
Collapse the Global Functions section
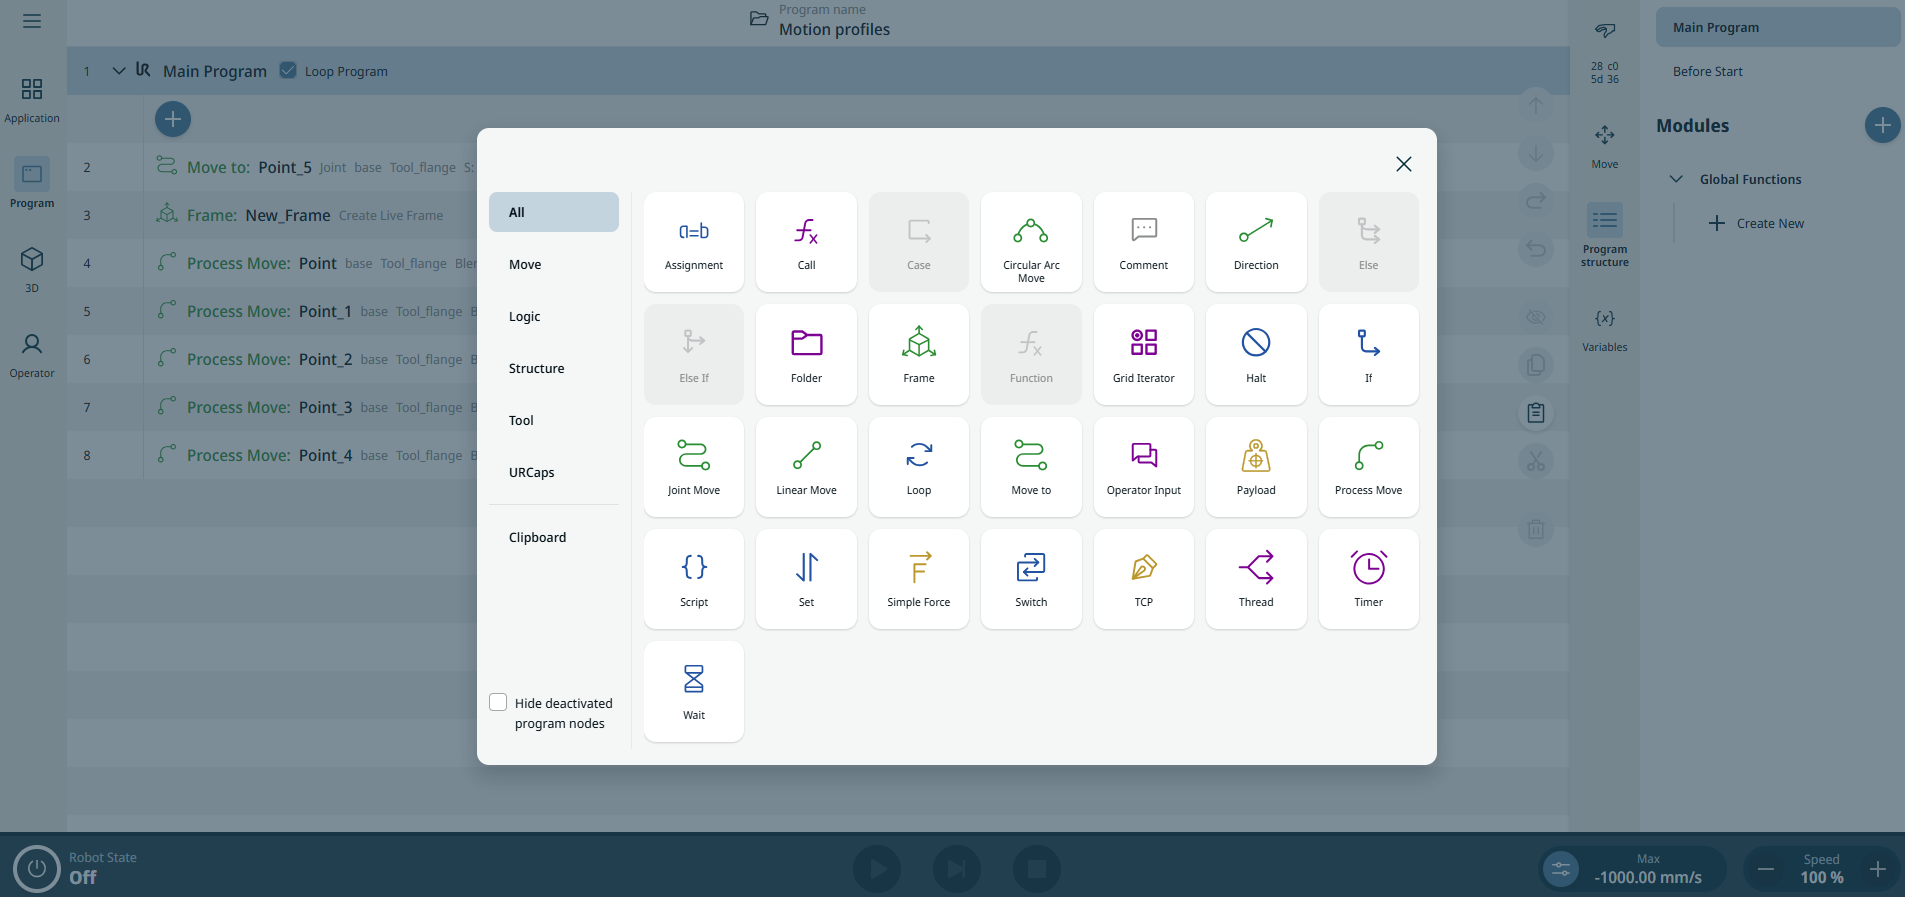pos(1676,179)
